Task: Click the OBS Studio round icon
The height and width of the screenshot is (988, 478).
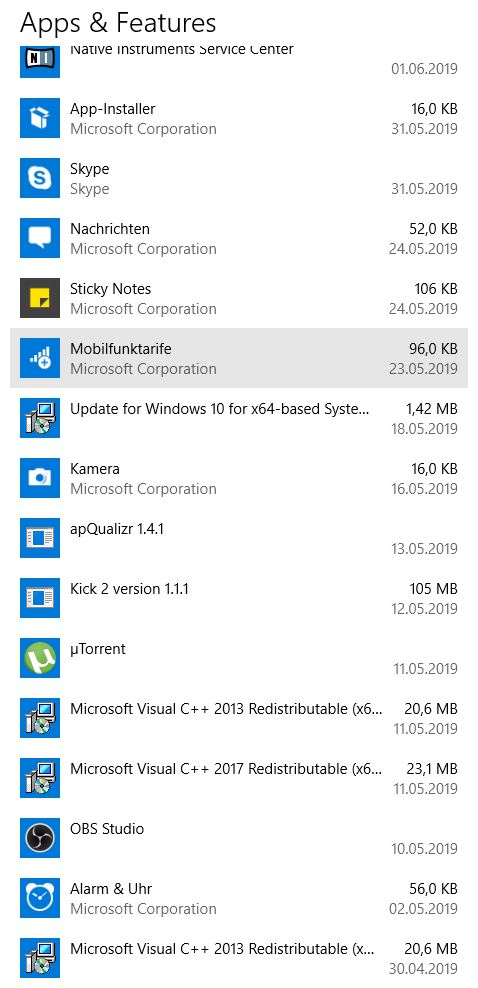Action: (x=40, y=838)
